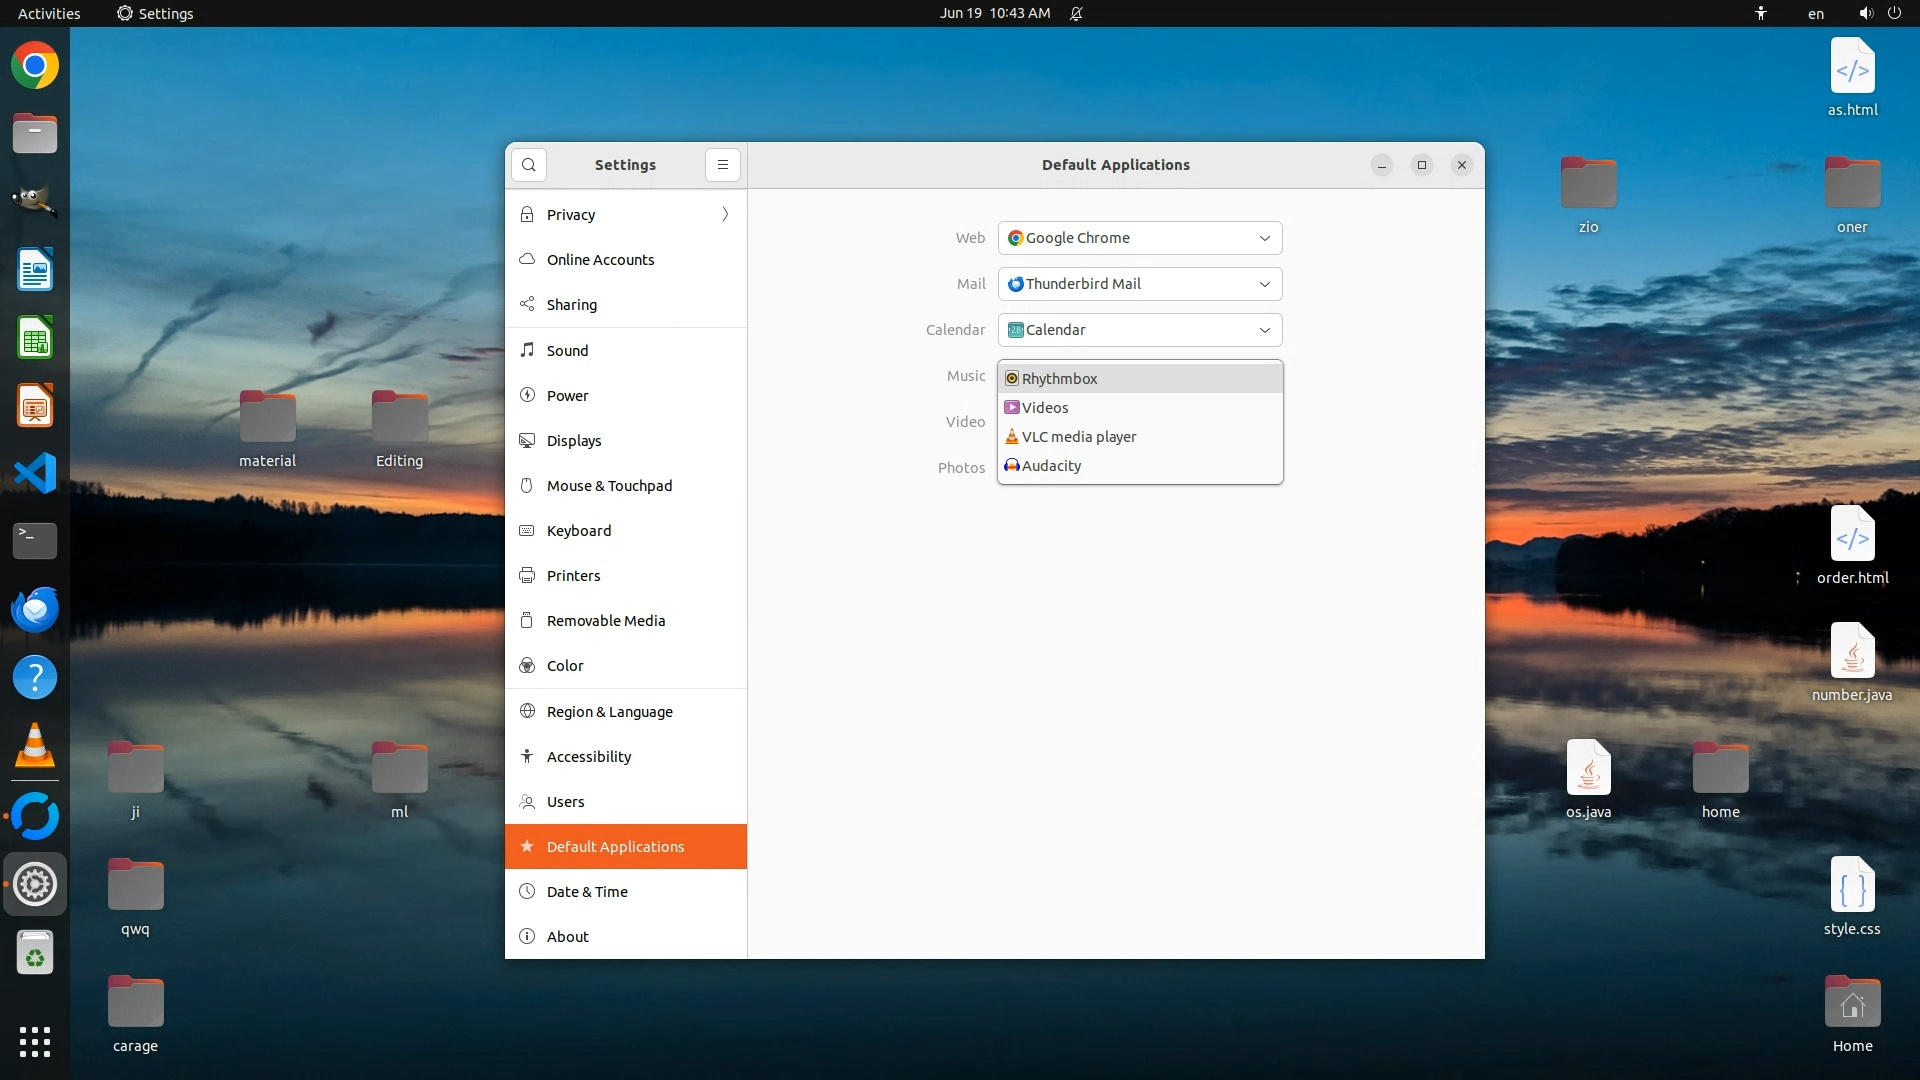Show Applications grid in dock
This screenshot has height=1080, width=1920.
(x=35, y=1041)
